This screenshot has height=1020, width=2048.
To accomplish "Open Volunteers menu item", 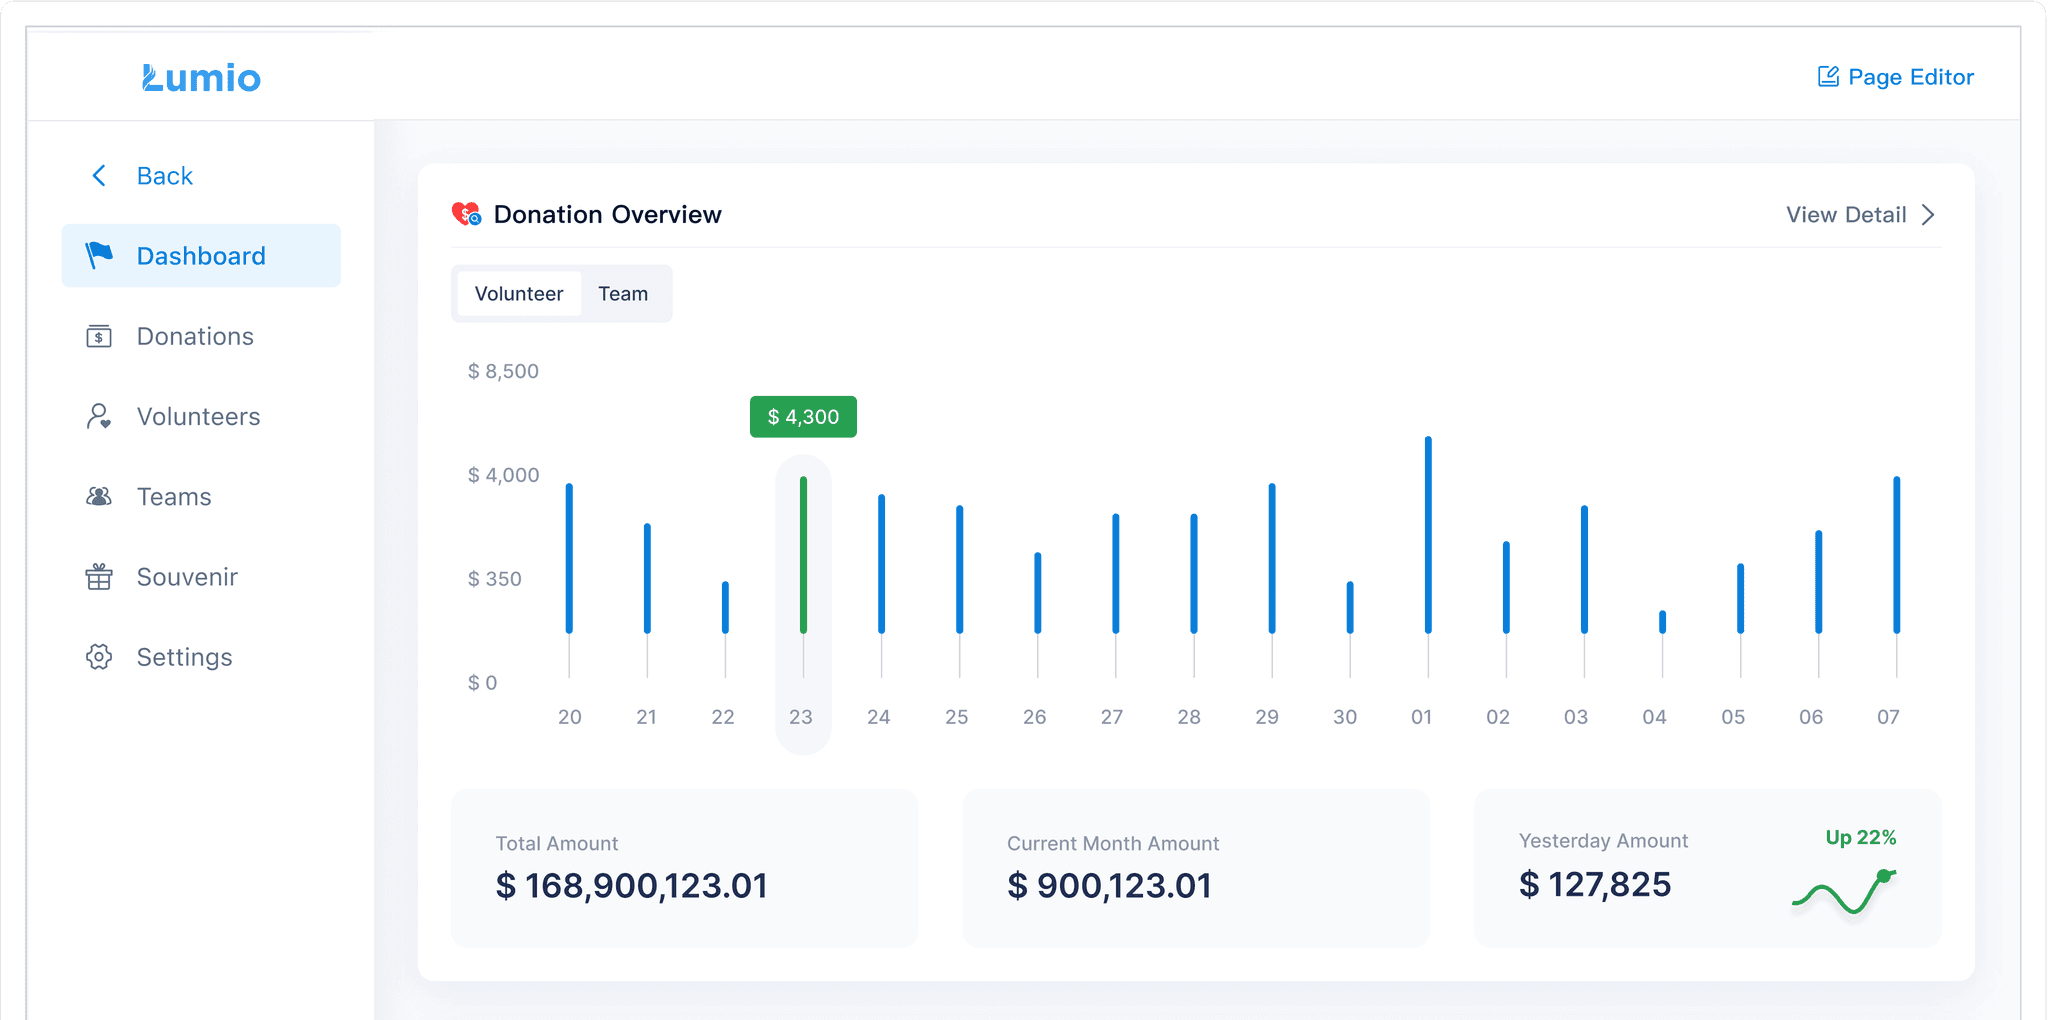I will tap(201, 416).
